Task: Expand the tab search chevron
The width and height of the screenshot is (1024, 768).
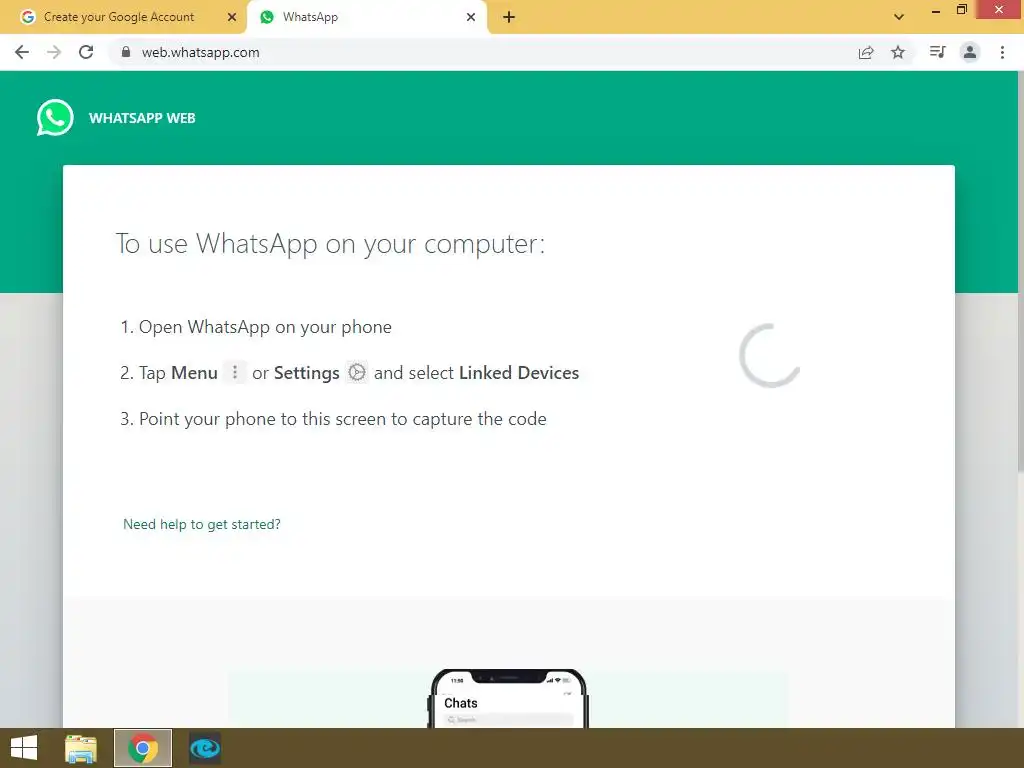Action: pyautogui.click(x=899, y=17)
